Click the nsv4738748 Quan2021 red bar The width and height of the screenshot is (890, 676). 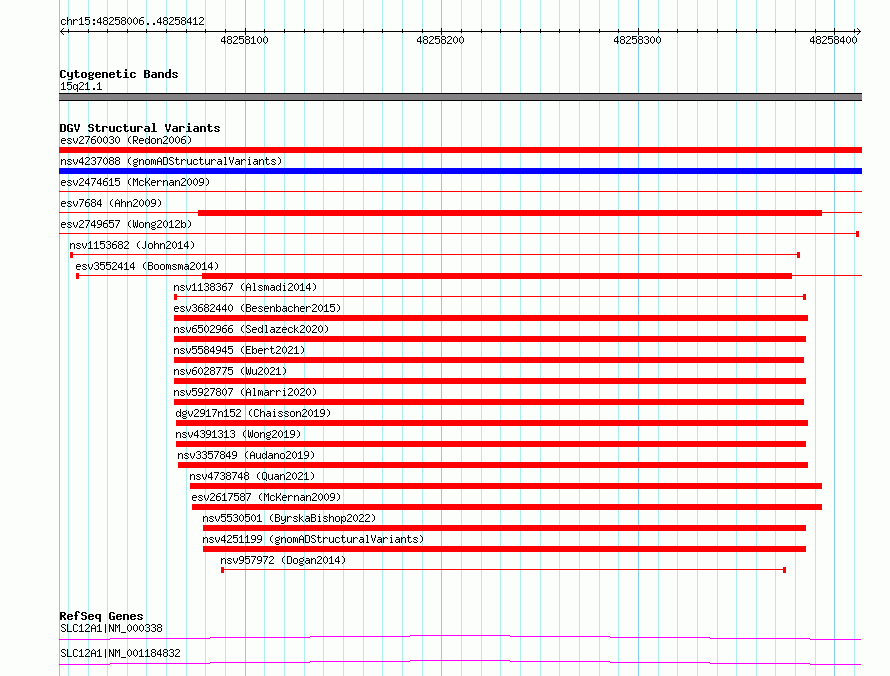click(x=506, y=486)
